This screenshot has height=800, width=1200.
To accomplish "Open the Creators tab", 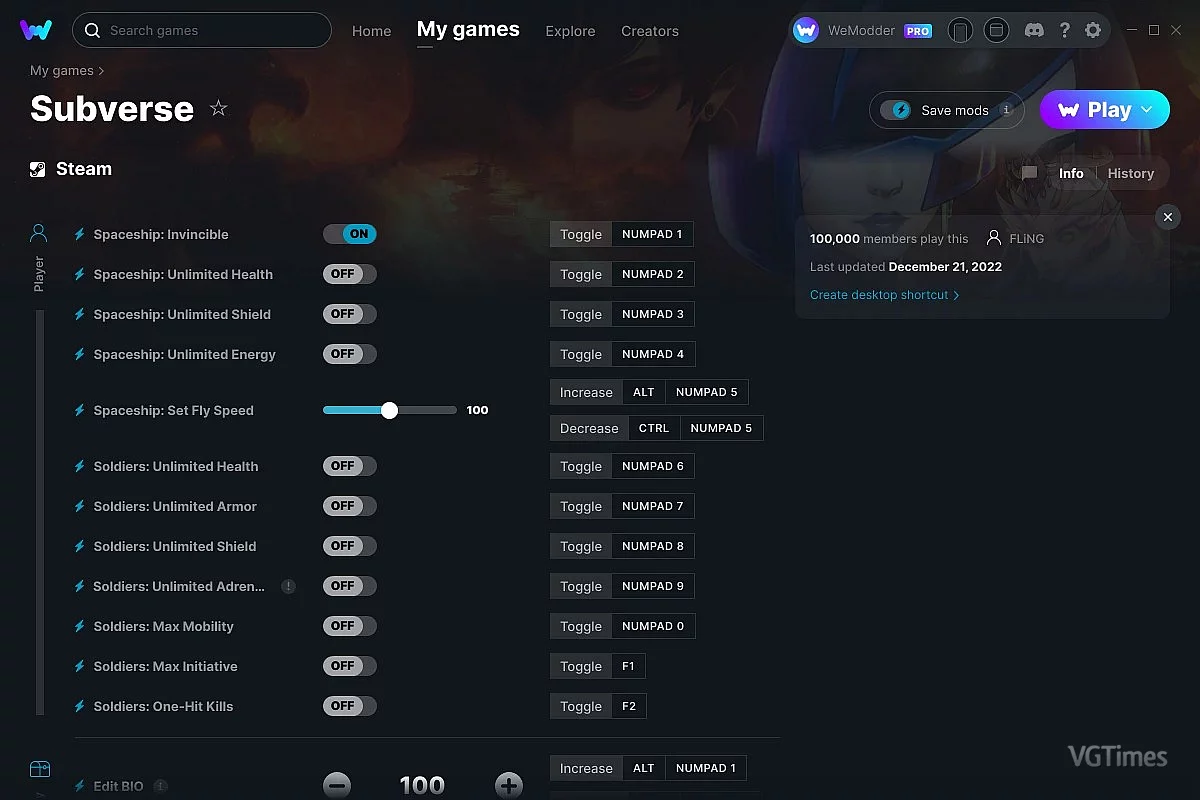I will (650, 31).
